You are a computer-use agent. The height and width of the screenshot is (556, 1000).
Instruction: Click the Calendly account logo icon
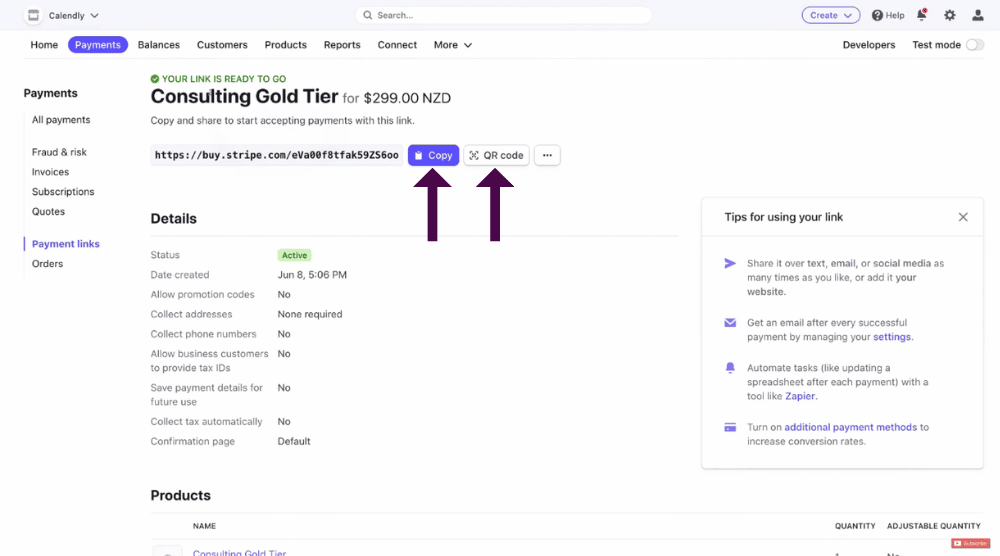(x=33, y=15)
